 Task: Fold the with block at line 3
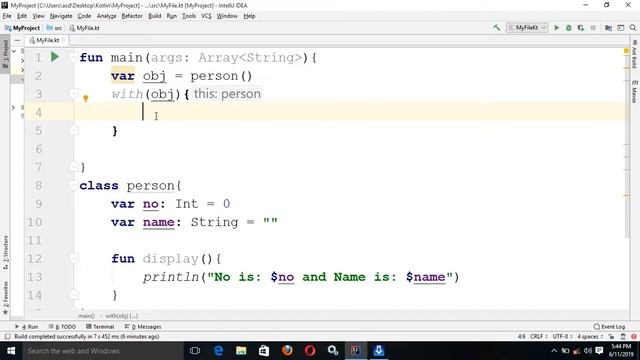coord(73,94)
